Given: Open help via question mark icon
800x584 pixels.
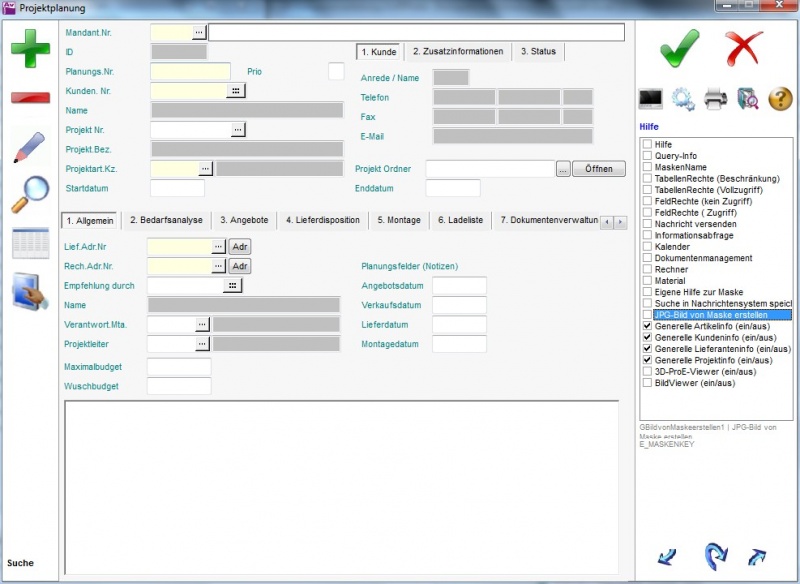Looking at the screenshot, I should click(780, 98).
